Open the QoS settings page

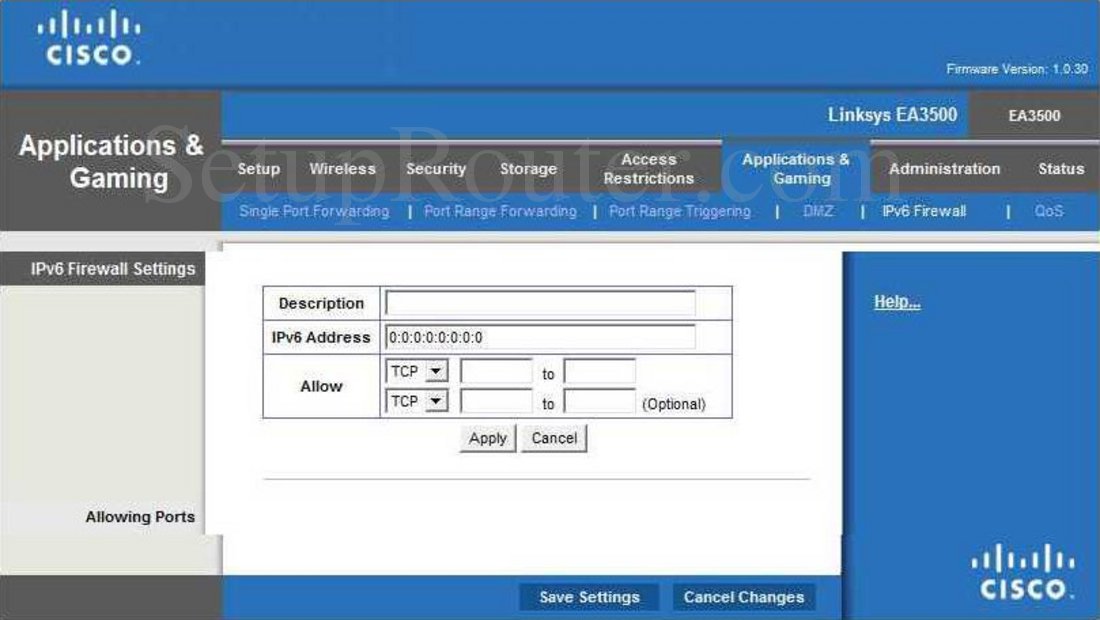(x=1047, y=211)
